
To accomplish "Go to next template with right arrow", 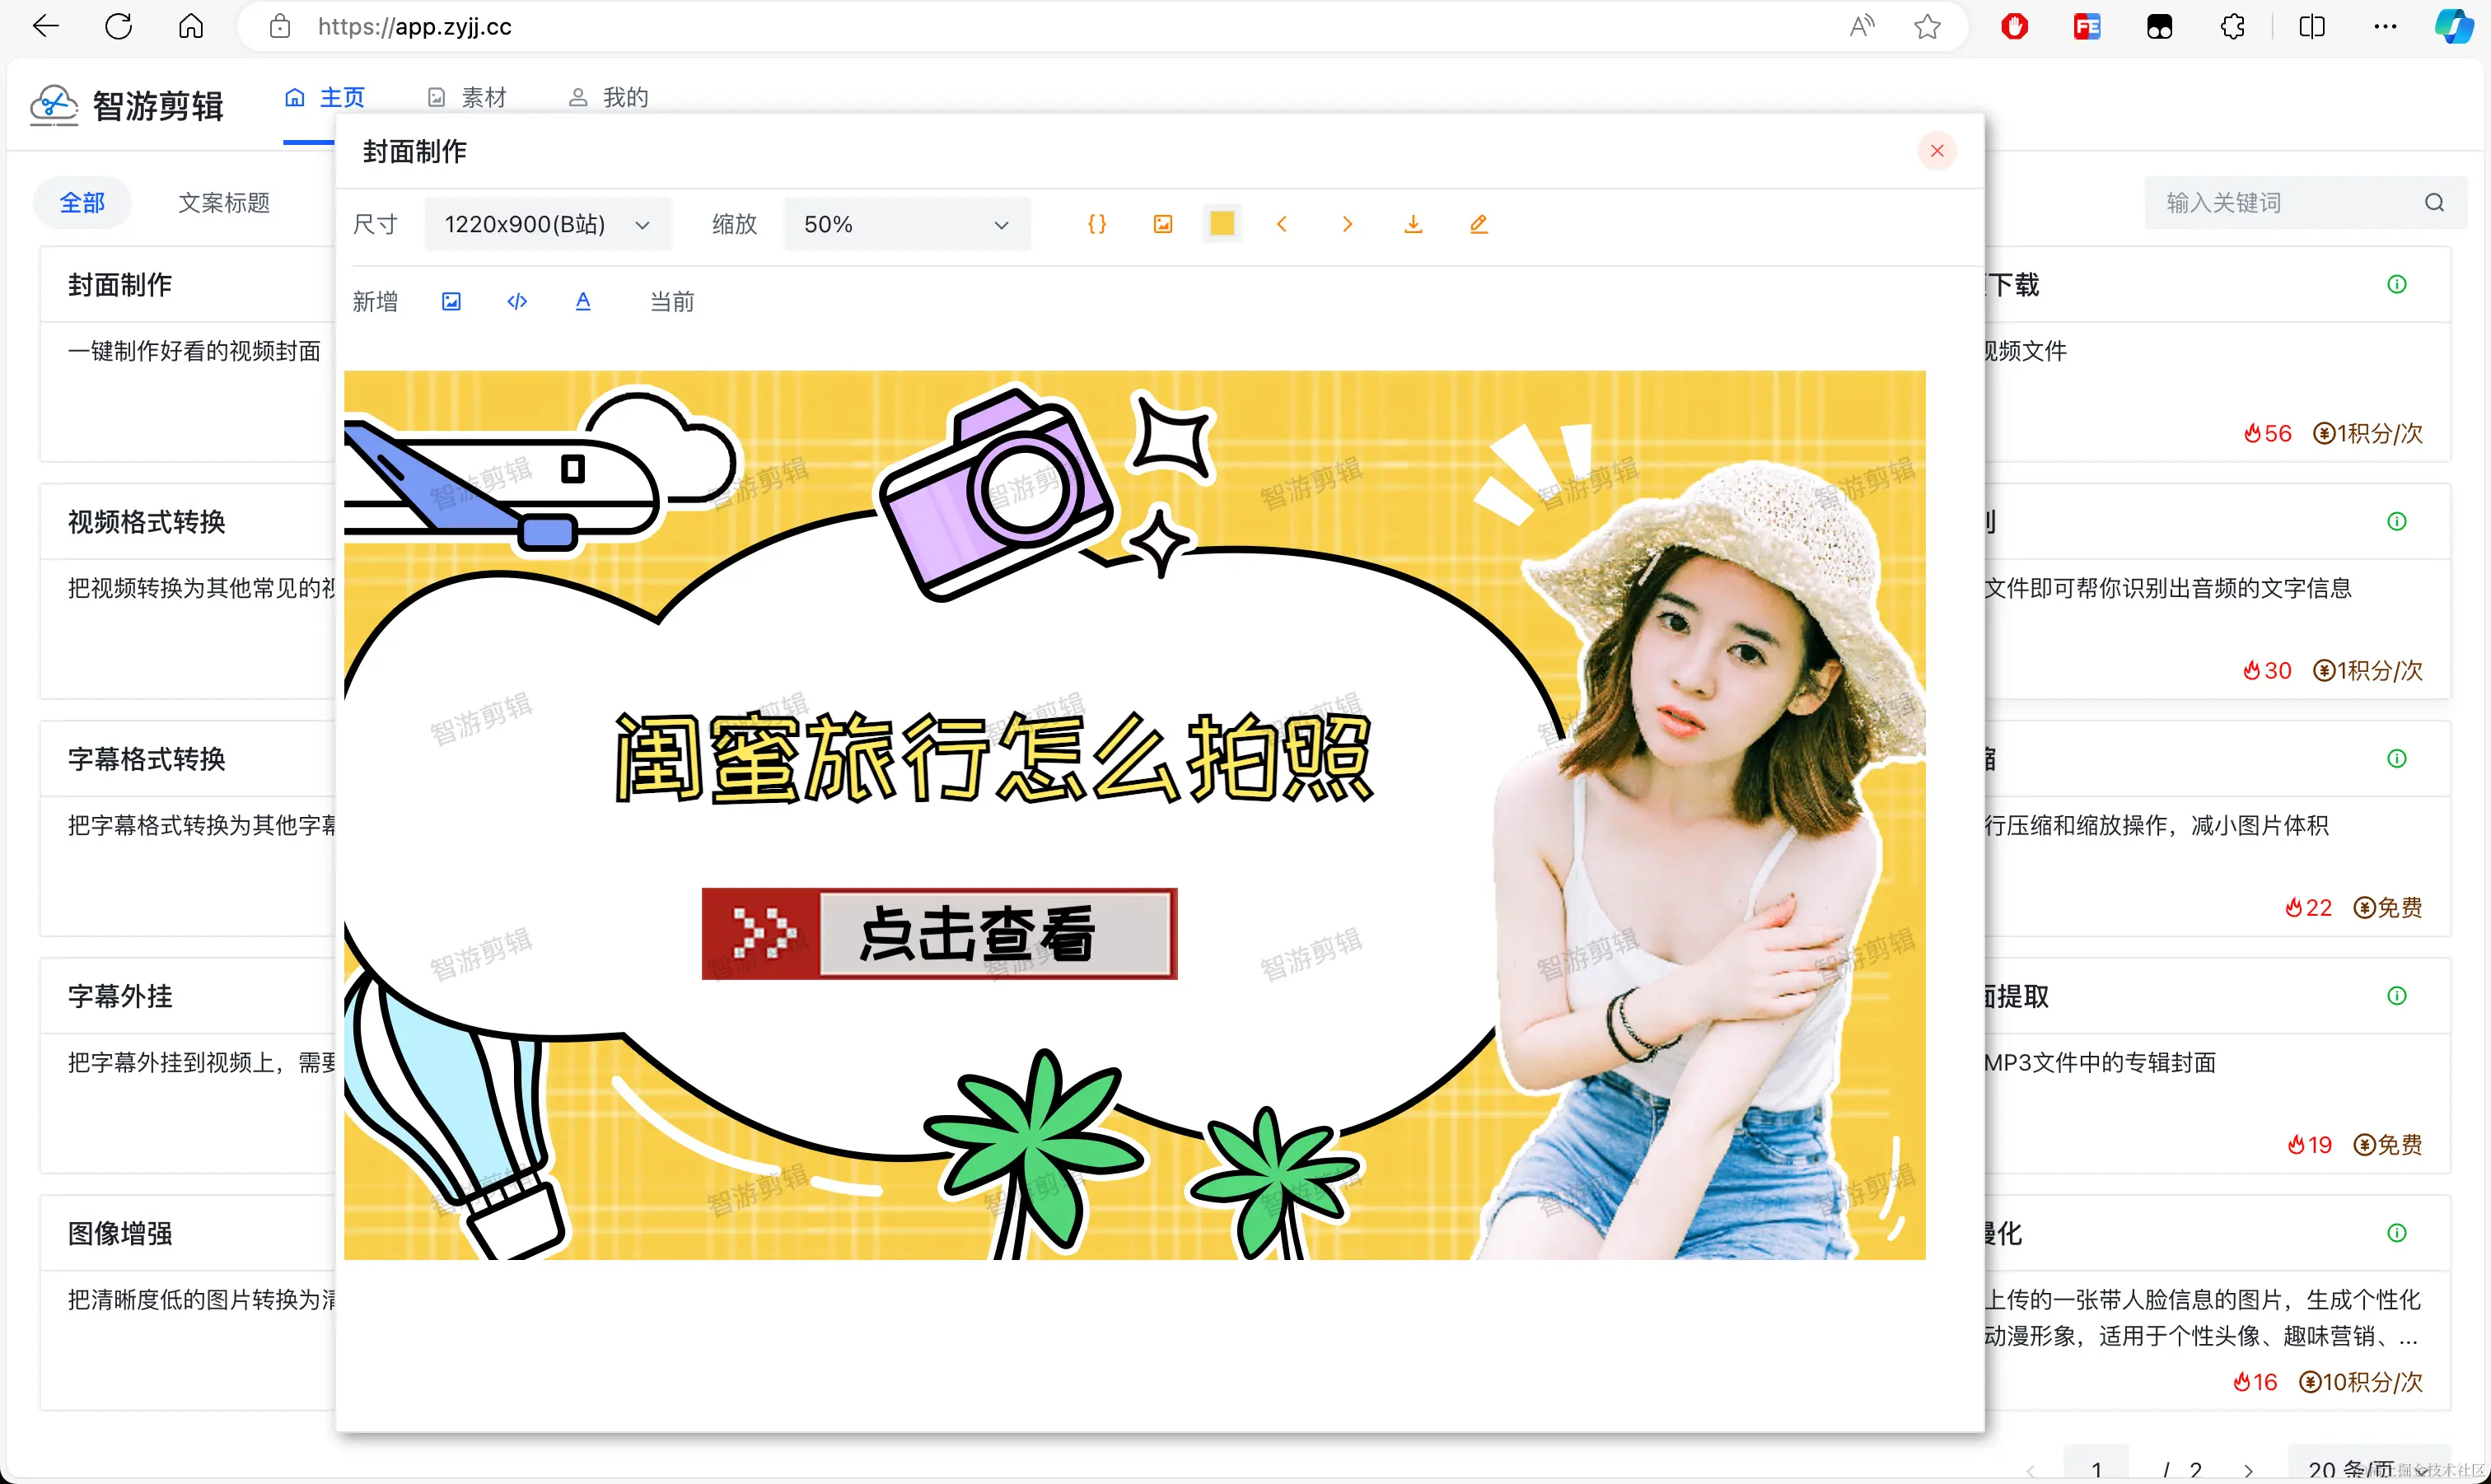I will tap(1346, 224).
